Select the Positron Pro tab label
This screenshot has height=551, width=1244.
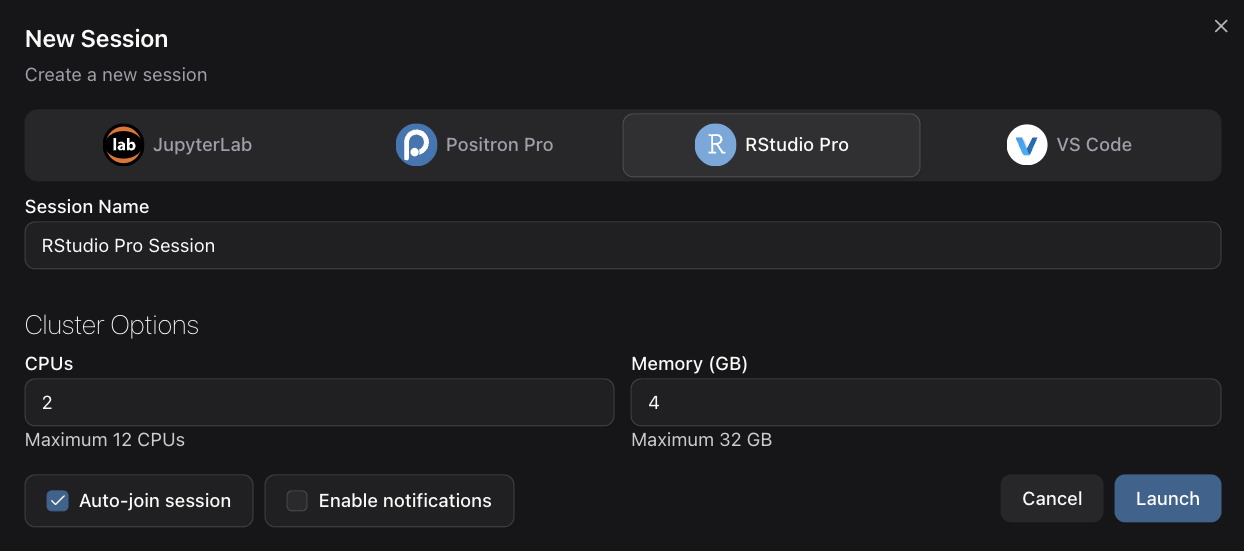[x=499, y=145]
